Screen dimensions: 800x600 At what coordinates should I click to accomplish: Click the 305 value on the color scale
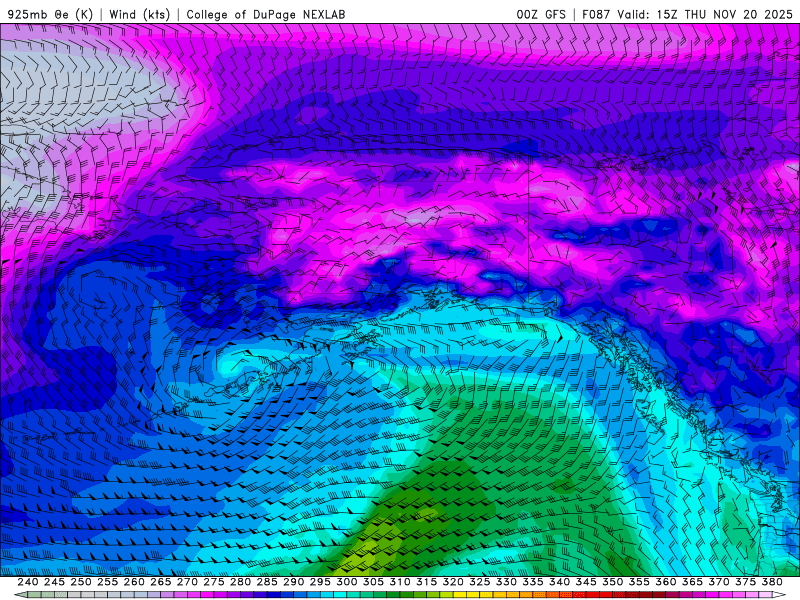pos(373,582)
